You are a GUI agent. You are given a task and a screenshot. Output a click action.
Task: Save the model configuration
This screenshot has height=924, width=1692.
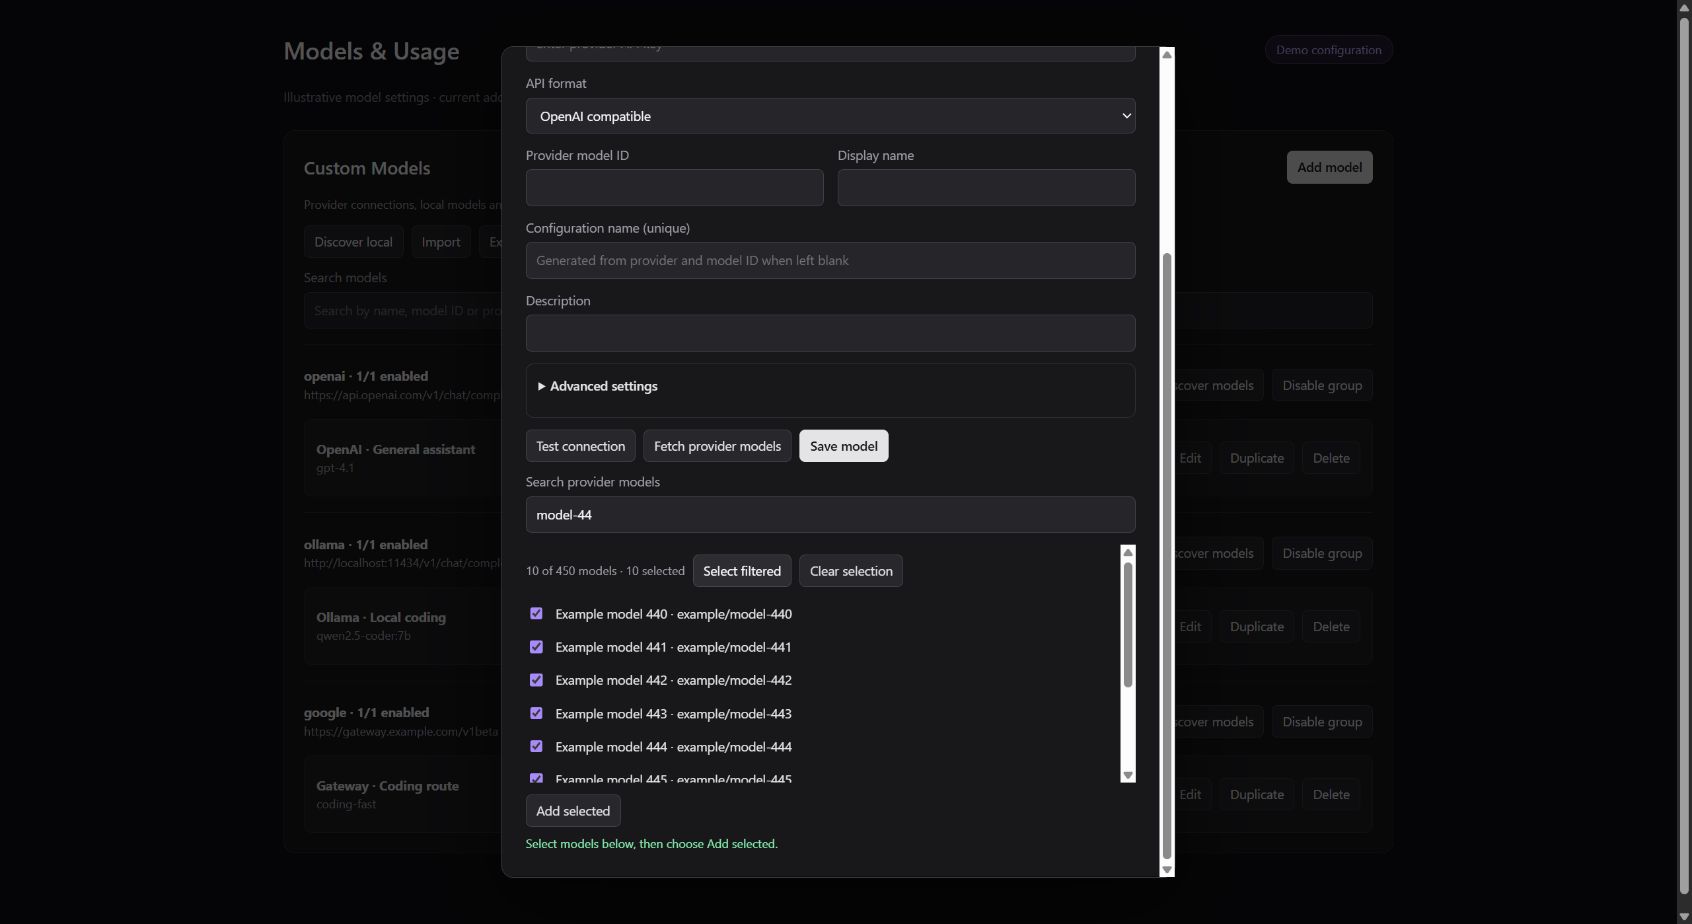pyautogui.click(x=843, y=446)
